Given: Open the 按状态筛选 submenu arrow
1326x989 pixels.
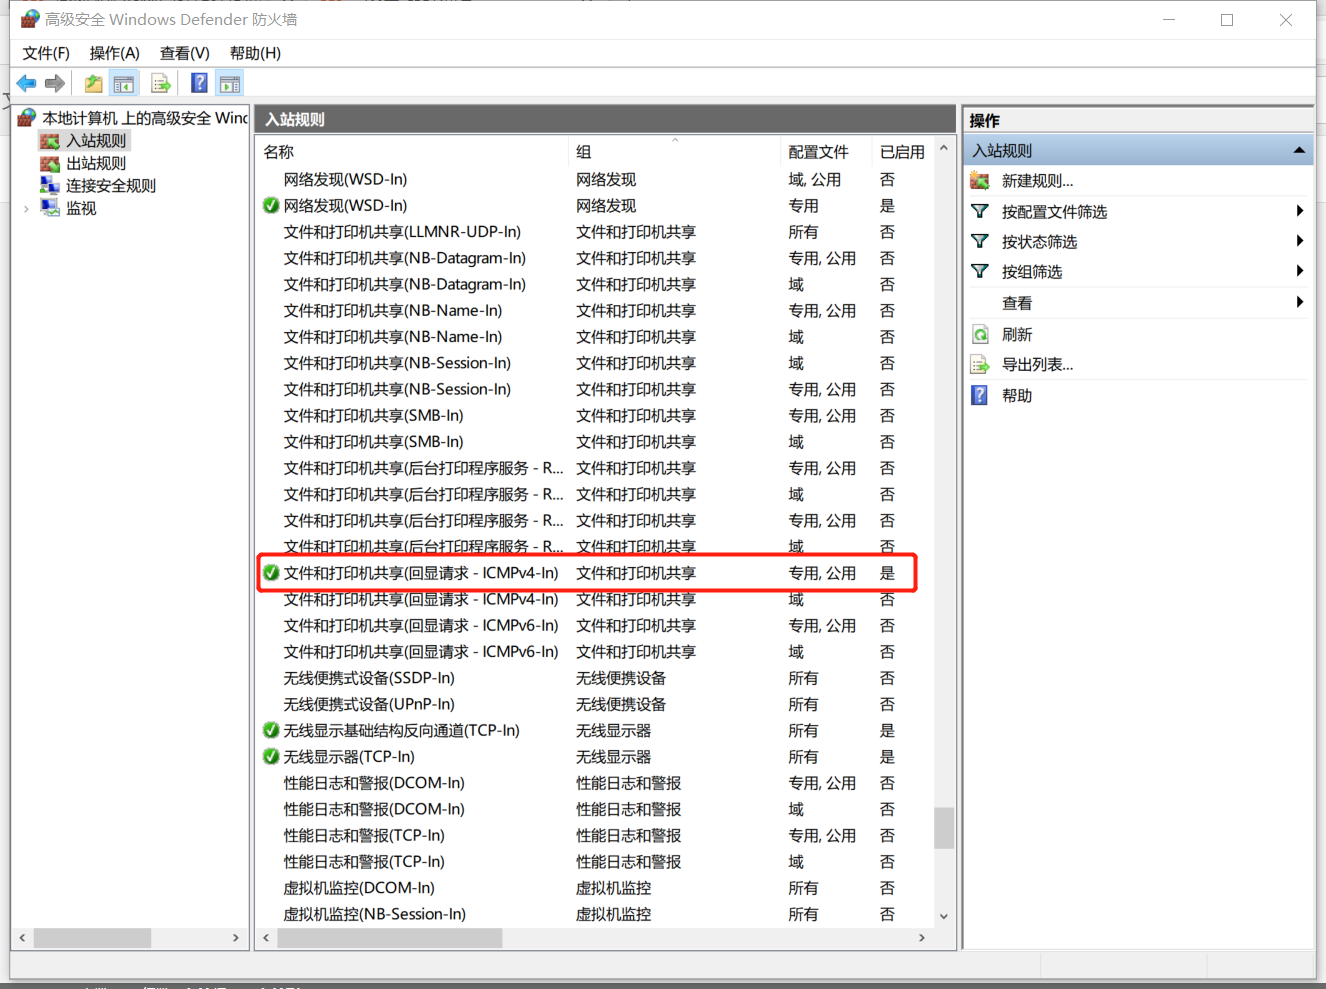Looking at the screenshot, I should point(1299,241).
